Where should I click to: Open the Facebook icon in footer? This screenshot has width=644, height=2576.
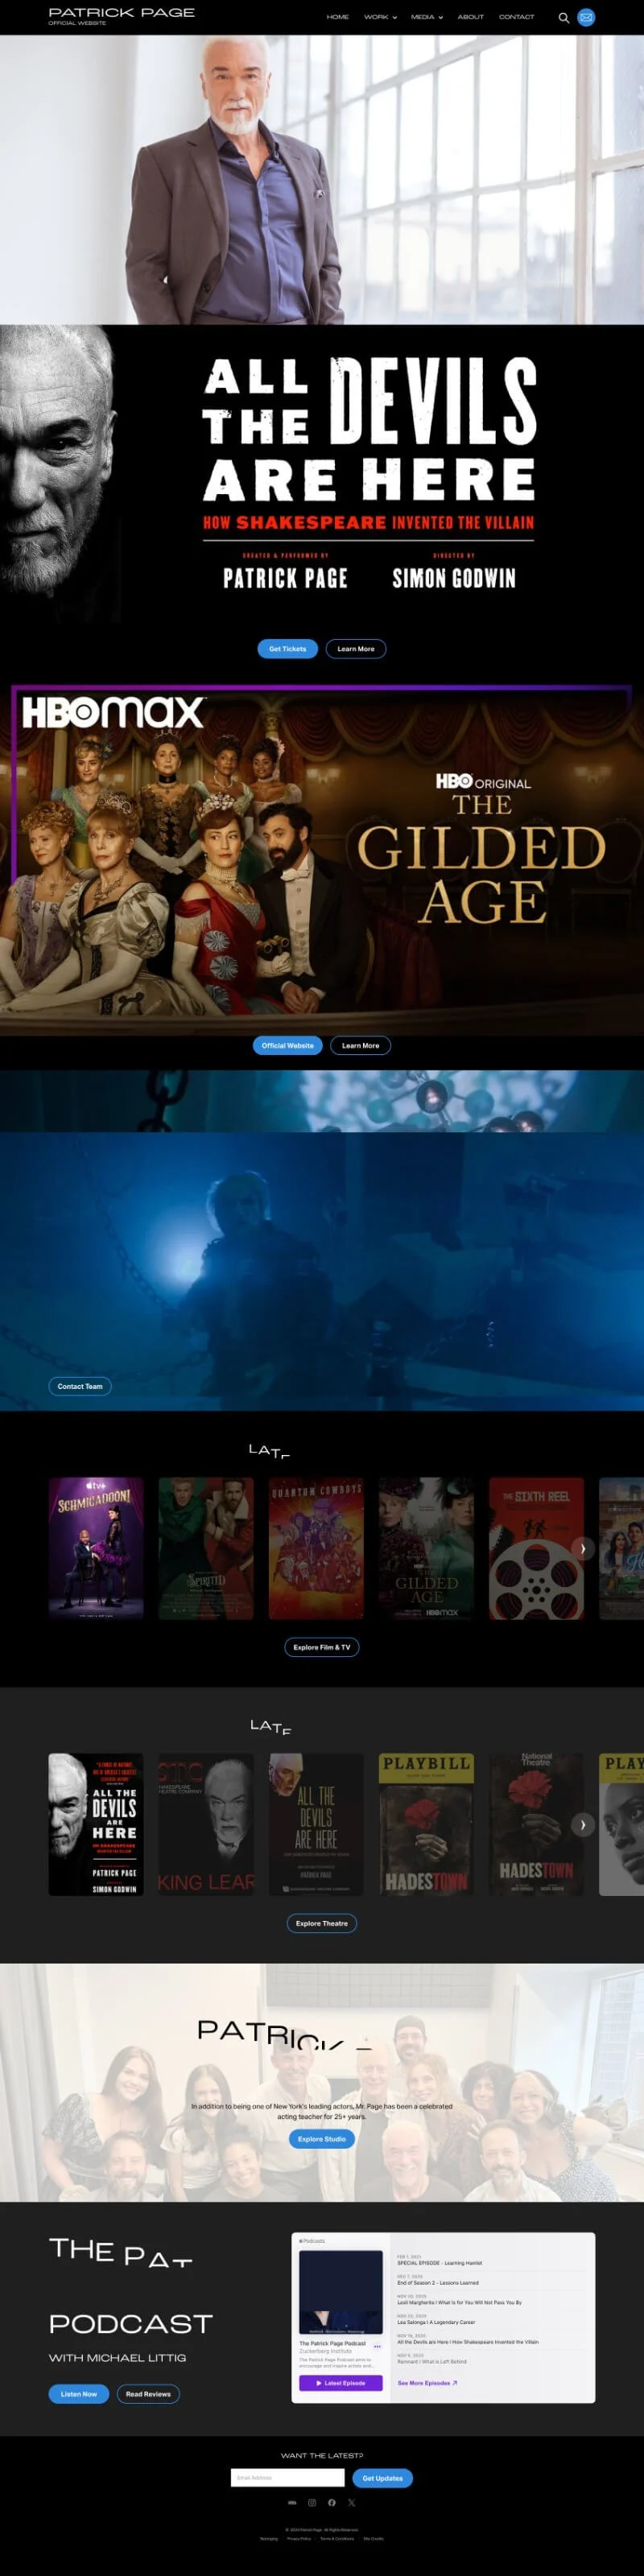(x=332, y=2503)
